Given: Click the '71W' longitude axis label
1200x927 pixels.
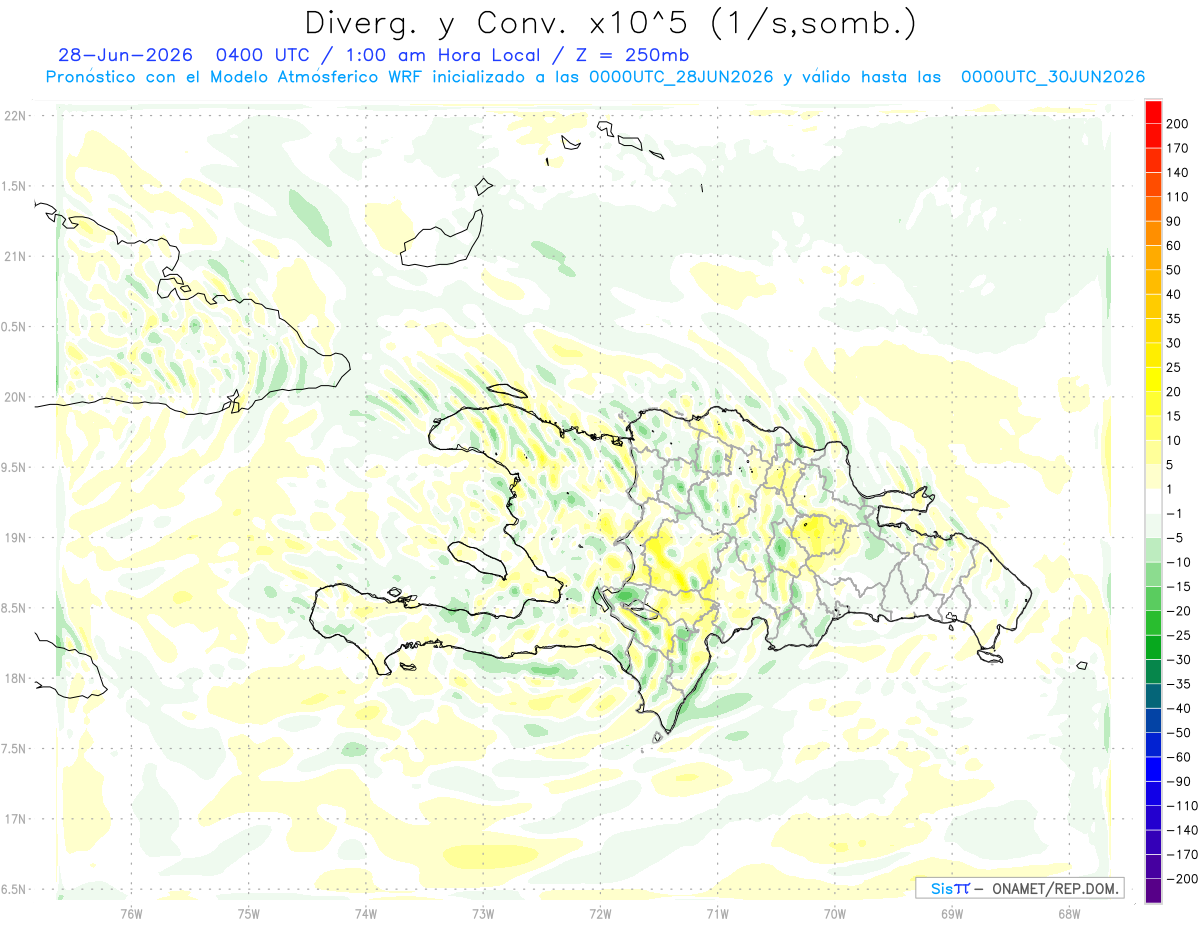Looking at the screenshot, I should [x=717, y=912].
